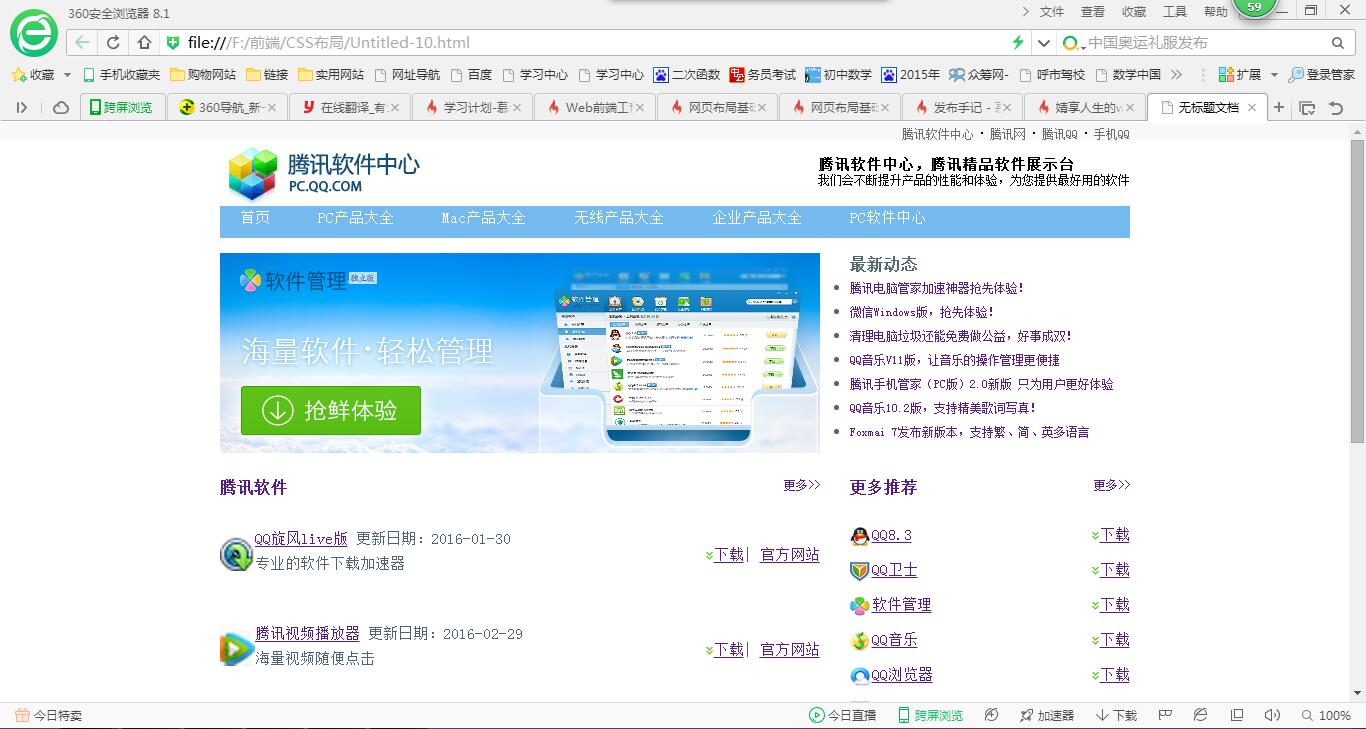Click the tab list window icon
This screenshot has height=729, width=1366.
point(1307,107)
